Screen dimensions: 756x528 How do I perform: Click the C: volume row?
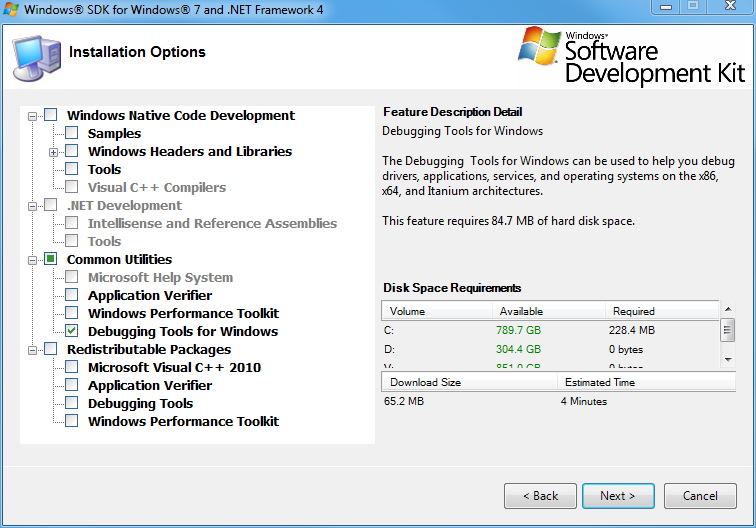click(550, 330)
